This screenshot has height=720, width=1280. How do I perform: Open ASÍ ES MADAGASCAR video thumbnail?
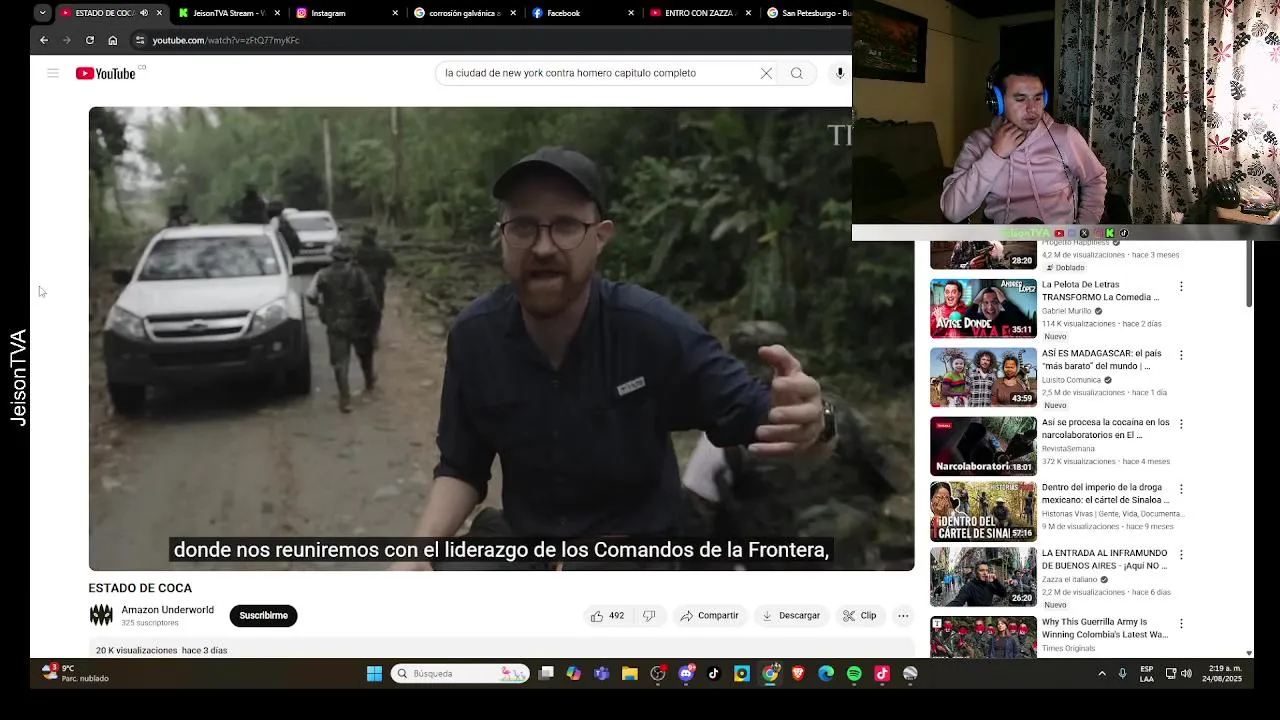pyautogui.click(x=984, y=378)
